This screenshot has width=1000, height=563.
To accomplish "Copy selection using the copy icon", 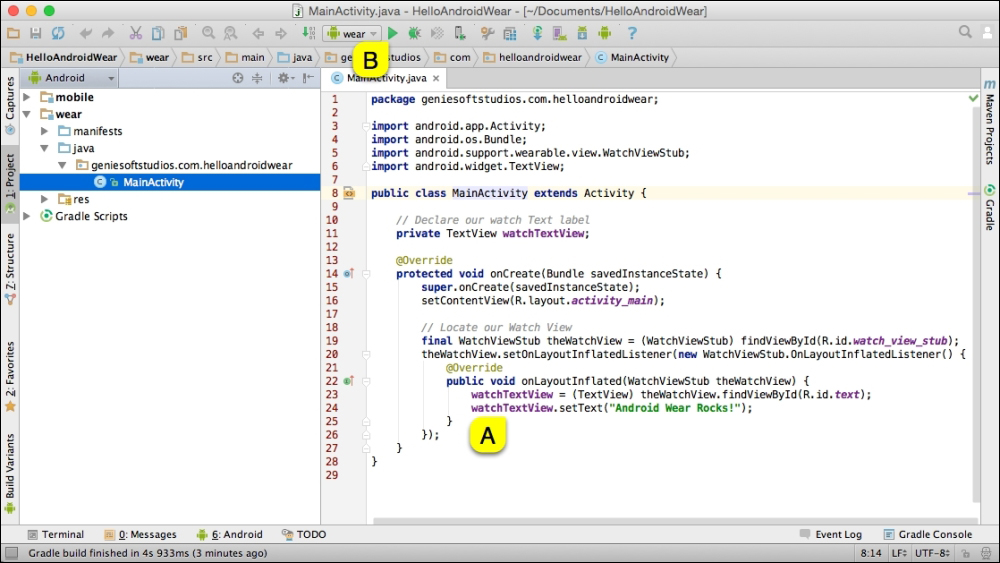I will (x=158, y=33).
